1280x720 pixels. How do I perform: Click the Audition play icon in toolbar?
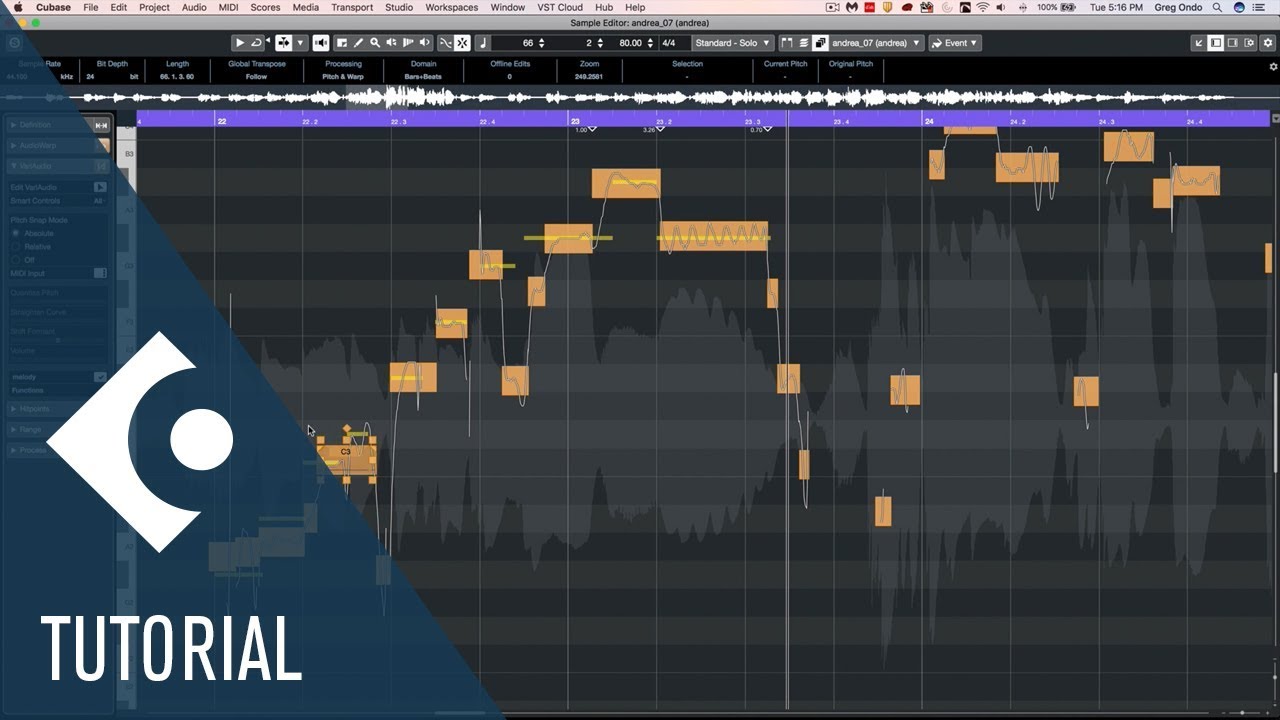[240, 43]
